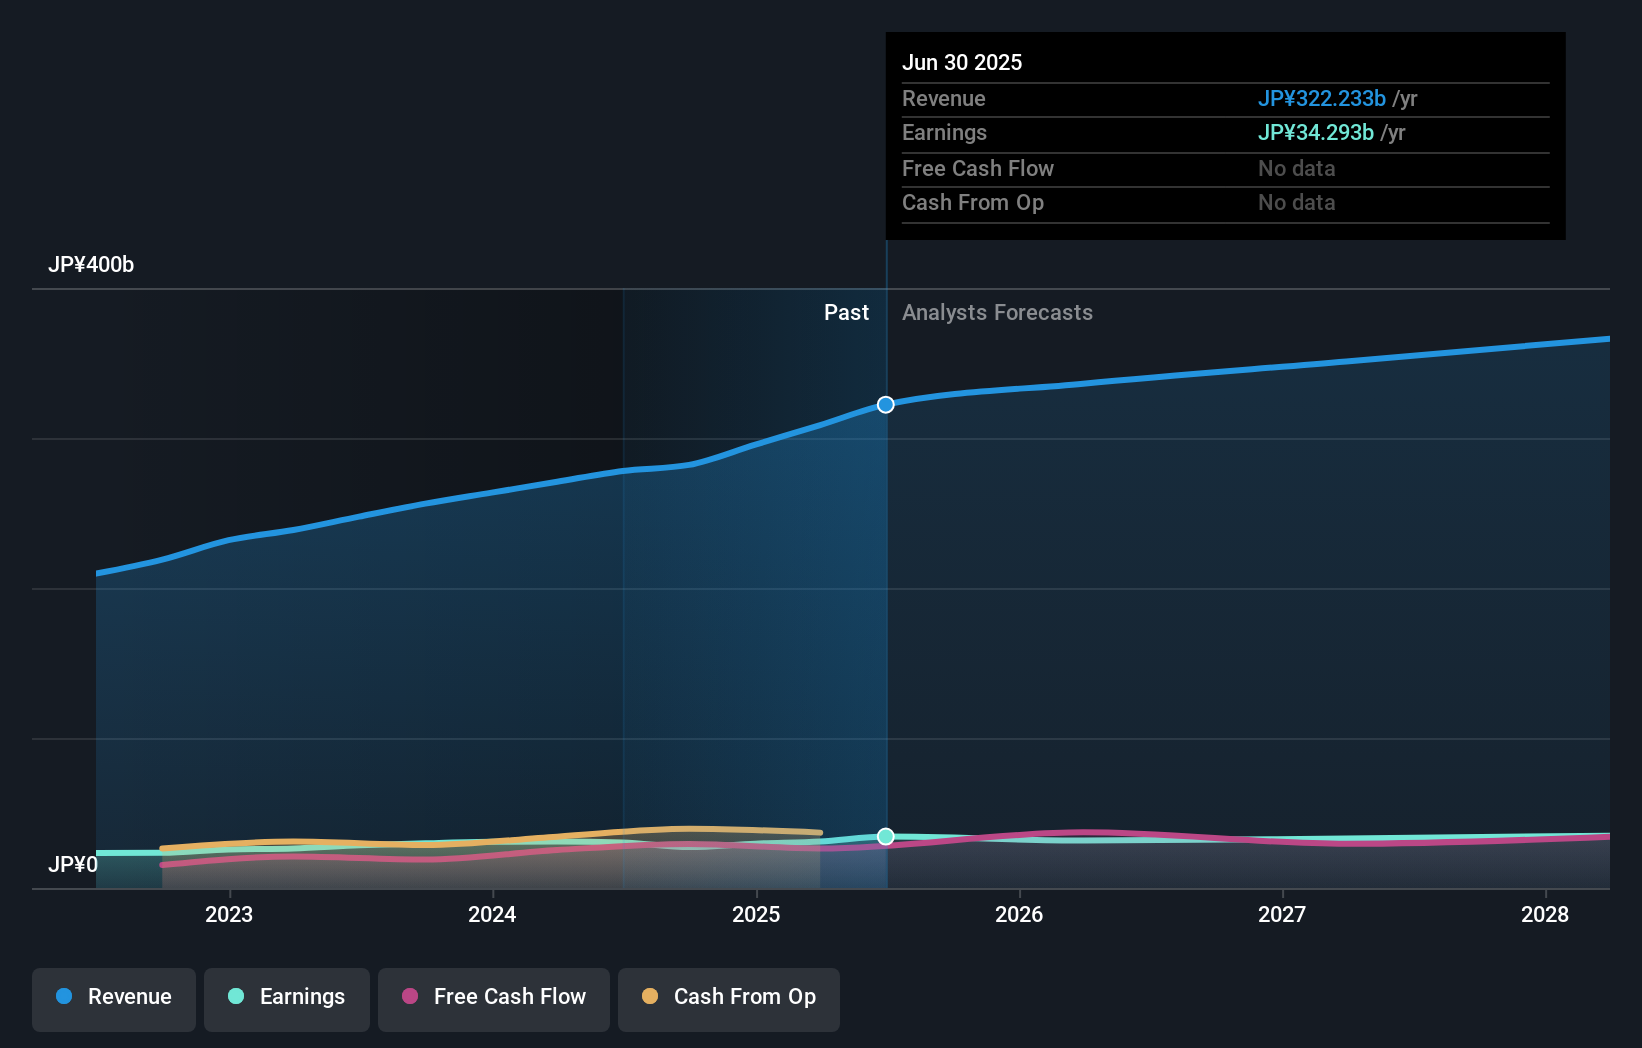
Task: Click the Free Cash Flow row label in the tooltip
Action: point(978,169)
